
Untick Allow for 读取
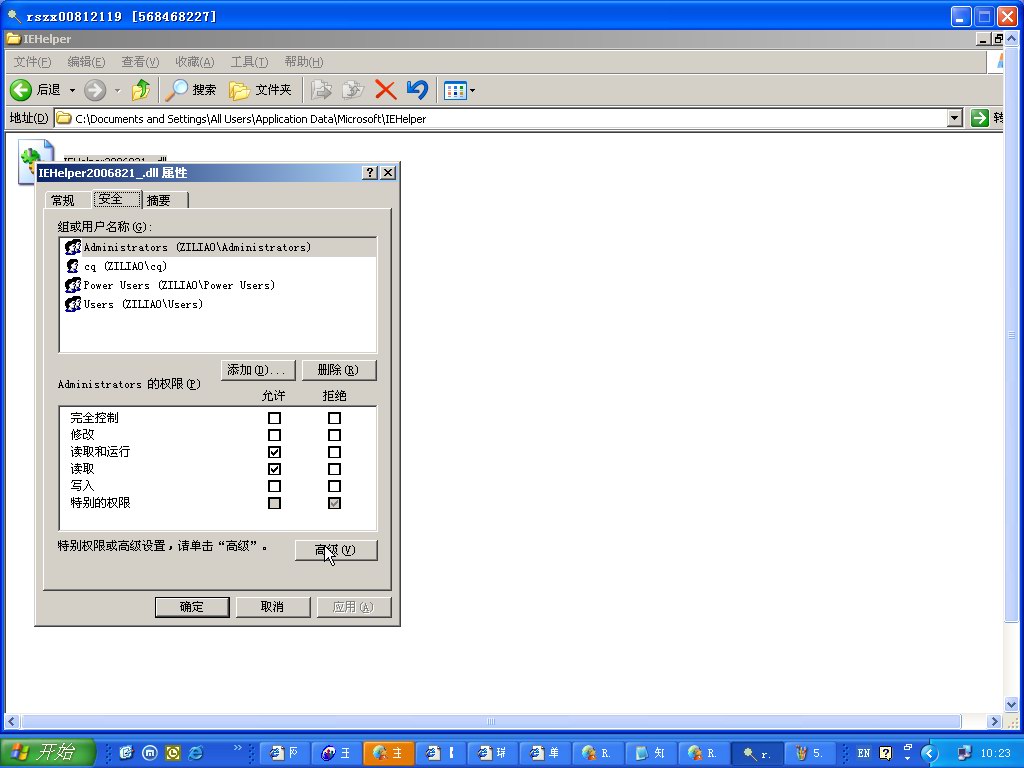(x=274, y=469)
